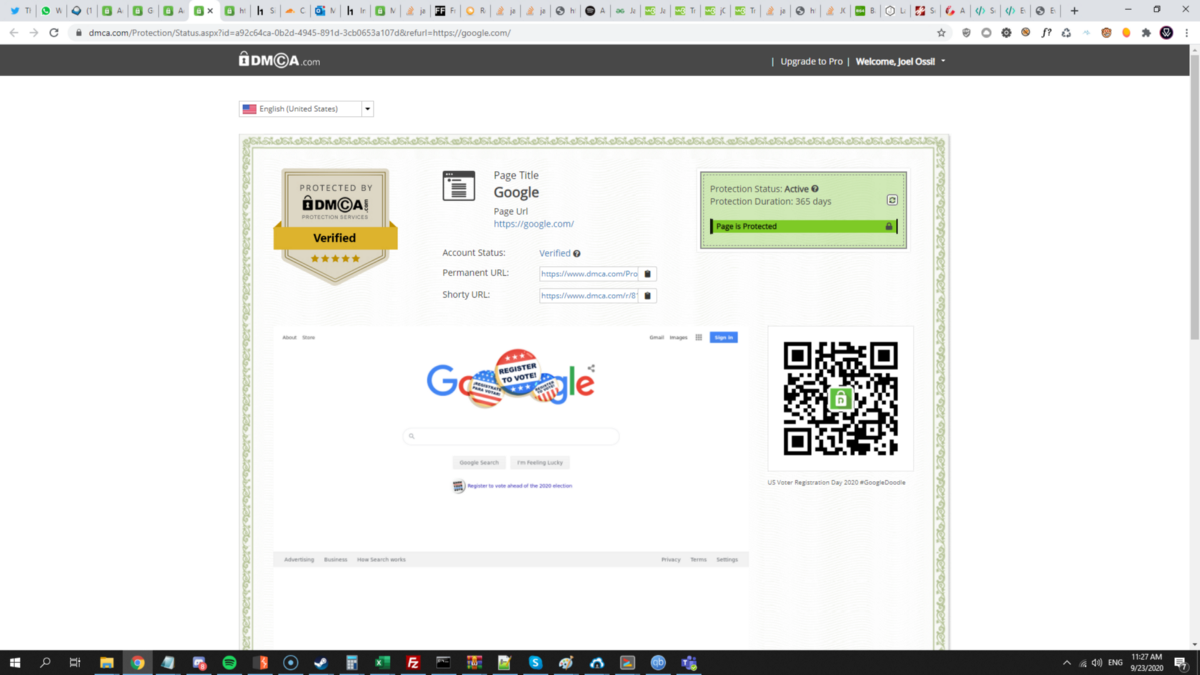This screenshot has height=675, width=1200.
Task: Go back with browser back arrow
Action: tap(14, 33)
